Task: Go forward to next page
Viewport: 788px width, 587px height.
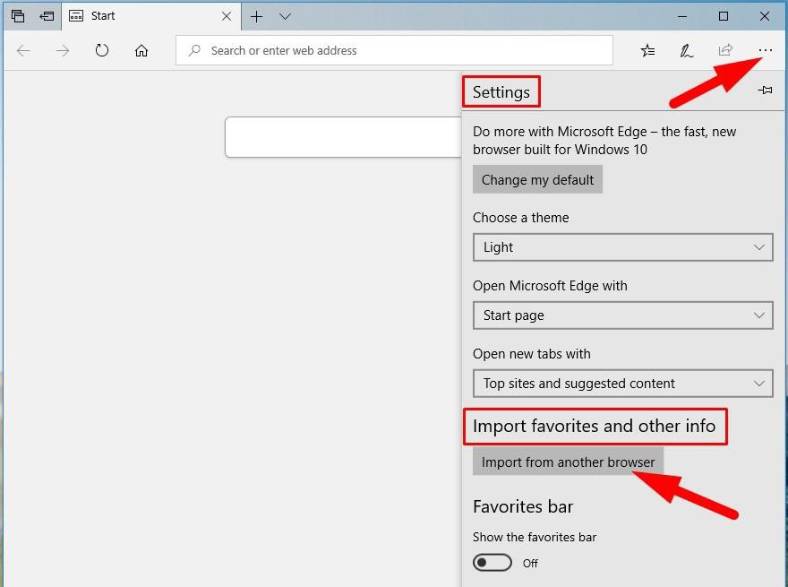Action: 63,50
